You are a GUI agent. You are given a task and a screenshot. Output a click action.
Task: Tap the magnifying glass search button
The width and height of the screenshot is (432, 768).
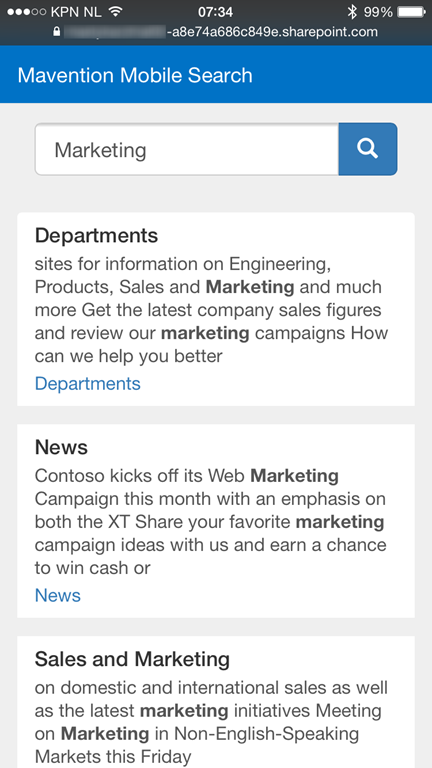coord(368,149)
